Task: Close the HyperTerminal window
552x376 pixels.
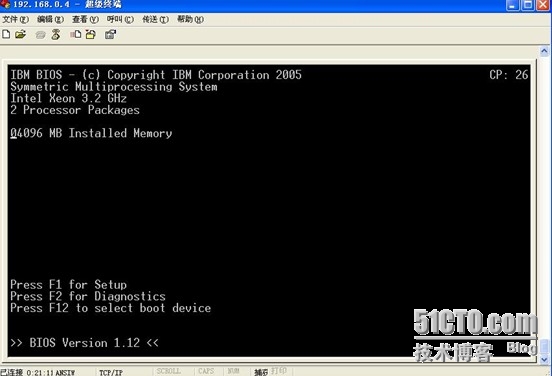Action: click(x=544, y=5)
